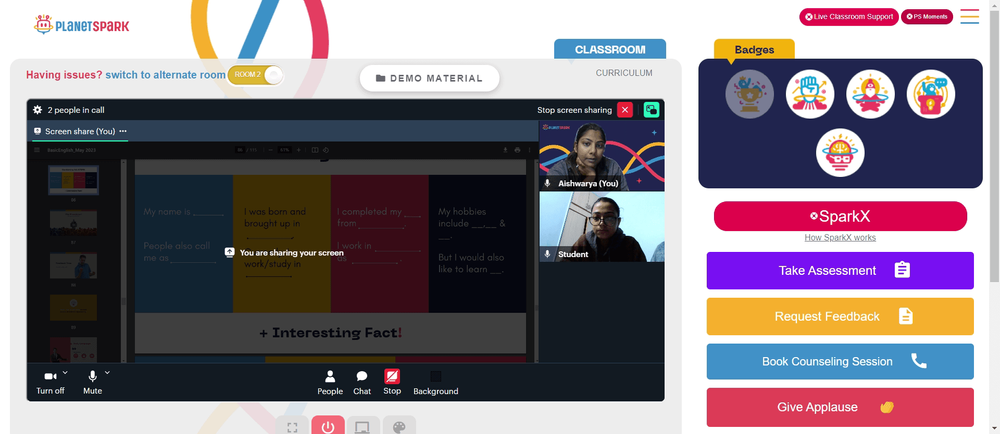The image size is (1000, 434).
Task: Select the greyed trophy badge
Action: pyautogui.click(x=749, y=94)
